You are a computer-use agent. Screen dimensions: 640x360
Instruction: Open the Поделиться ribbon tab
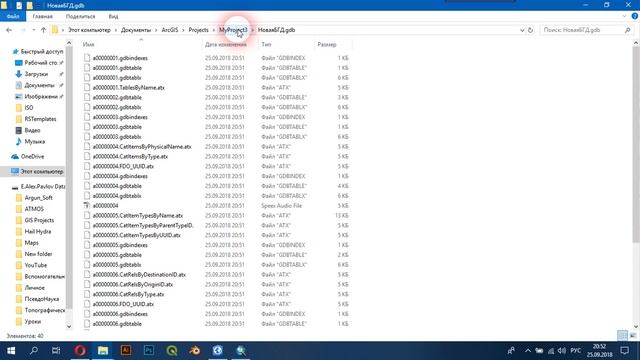point(80,16)
